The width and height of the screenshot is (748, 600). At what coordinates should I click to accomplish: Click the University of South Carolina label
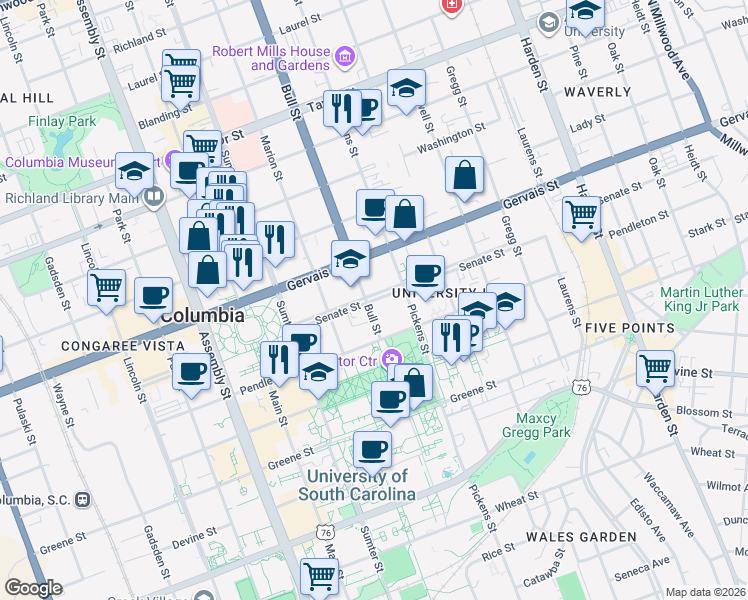[357, 485]
